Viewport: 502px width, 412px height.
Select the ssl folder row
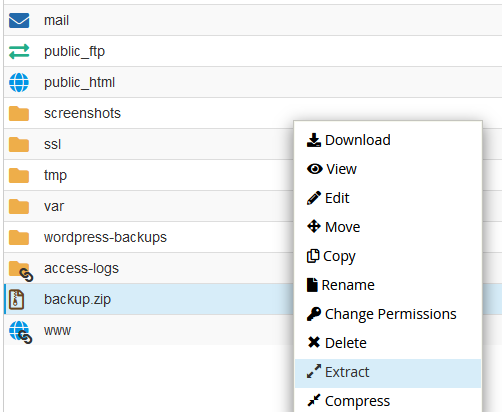149,144
